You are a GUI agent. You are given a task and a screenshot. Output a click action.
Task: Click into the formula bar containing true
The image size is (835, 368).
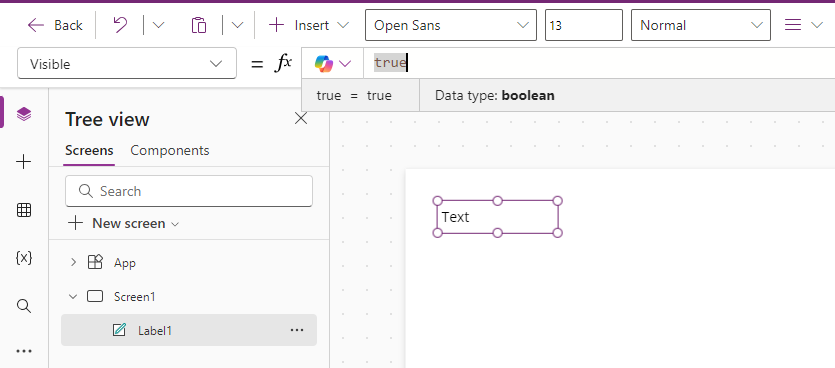pyautogui.click(x=599, y=63)
